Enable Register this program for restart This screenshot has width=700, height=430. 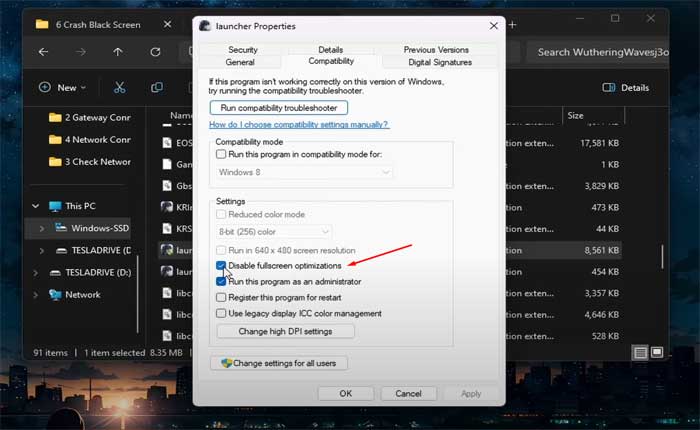[221, 297]
